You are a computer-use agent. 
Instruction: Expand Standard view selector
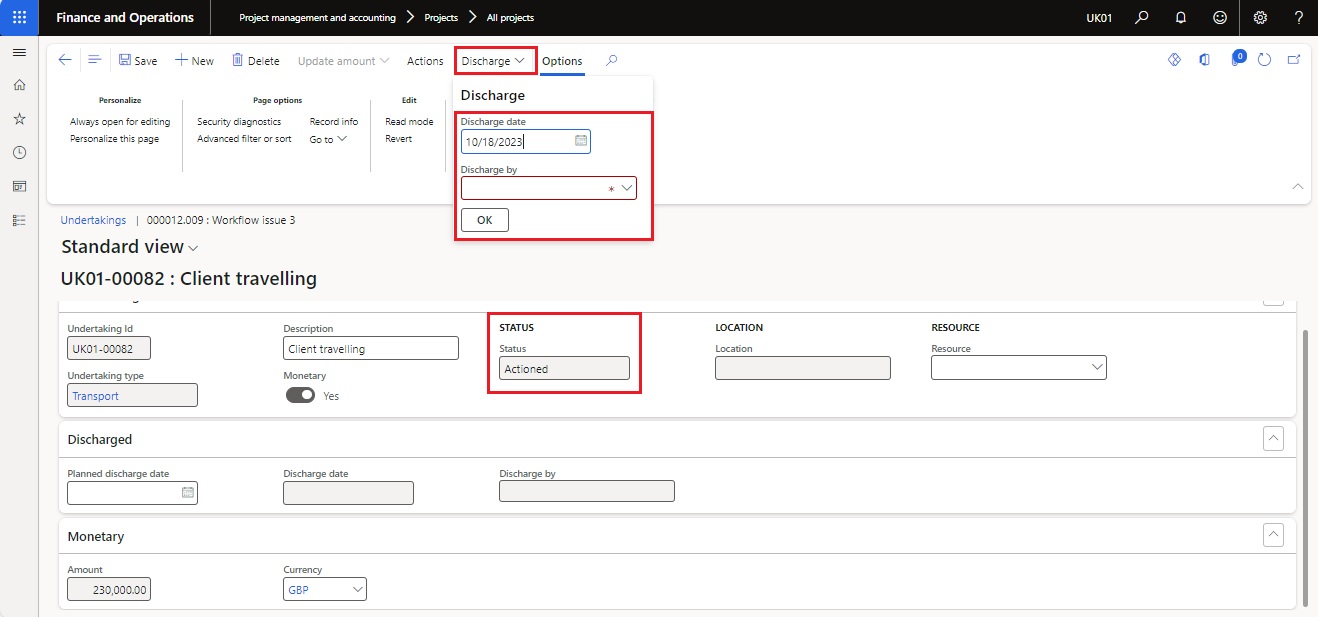(x=130, y=247)
